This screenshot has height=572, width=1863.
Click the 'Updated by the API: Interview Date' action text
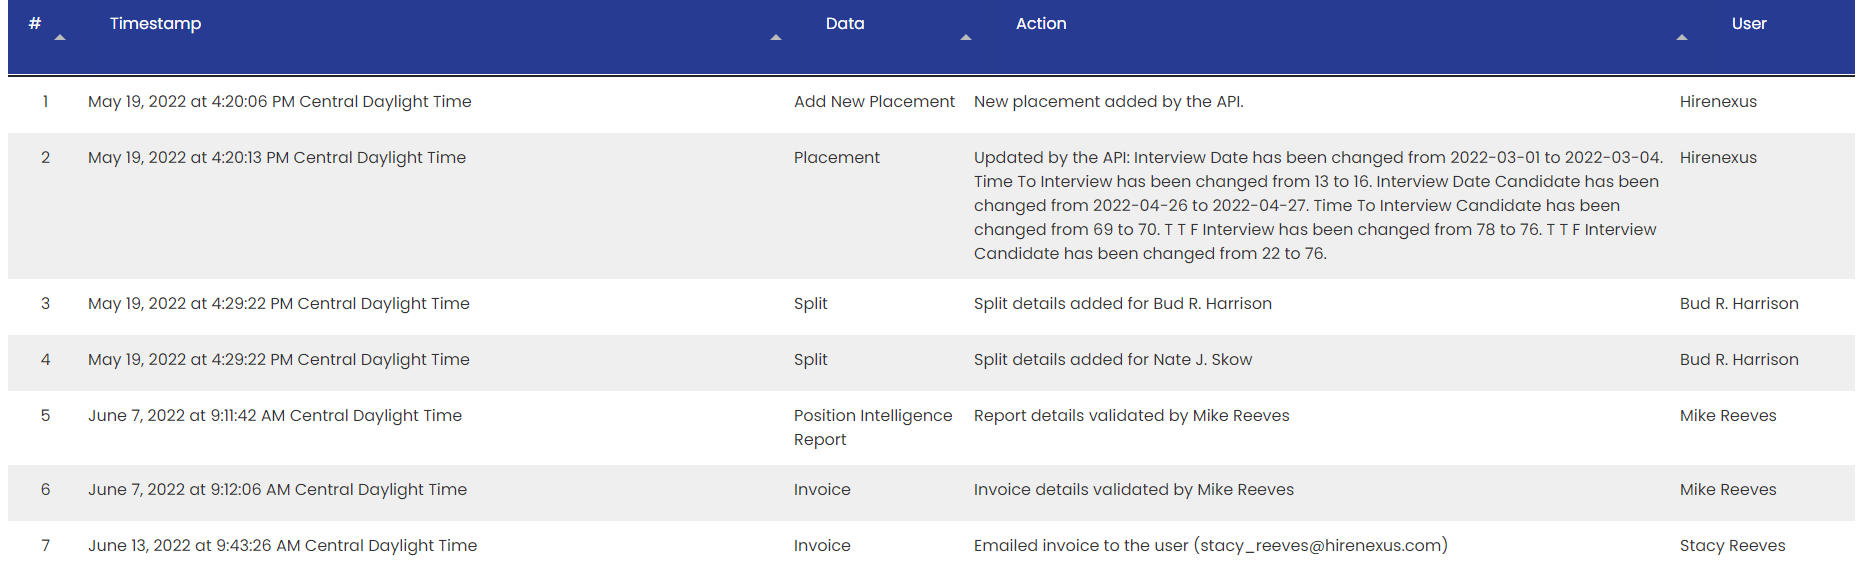(1318, 205)
